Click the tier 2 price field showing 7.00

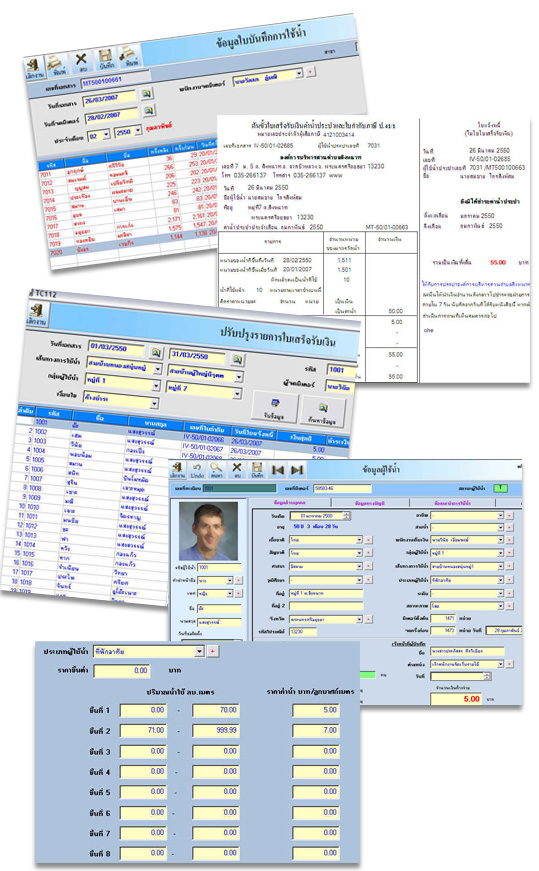[x=316, y=730]
